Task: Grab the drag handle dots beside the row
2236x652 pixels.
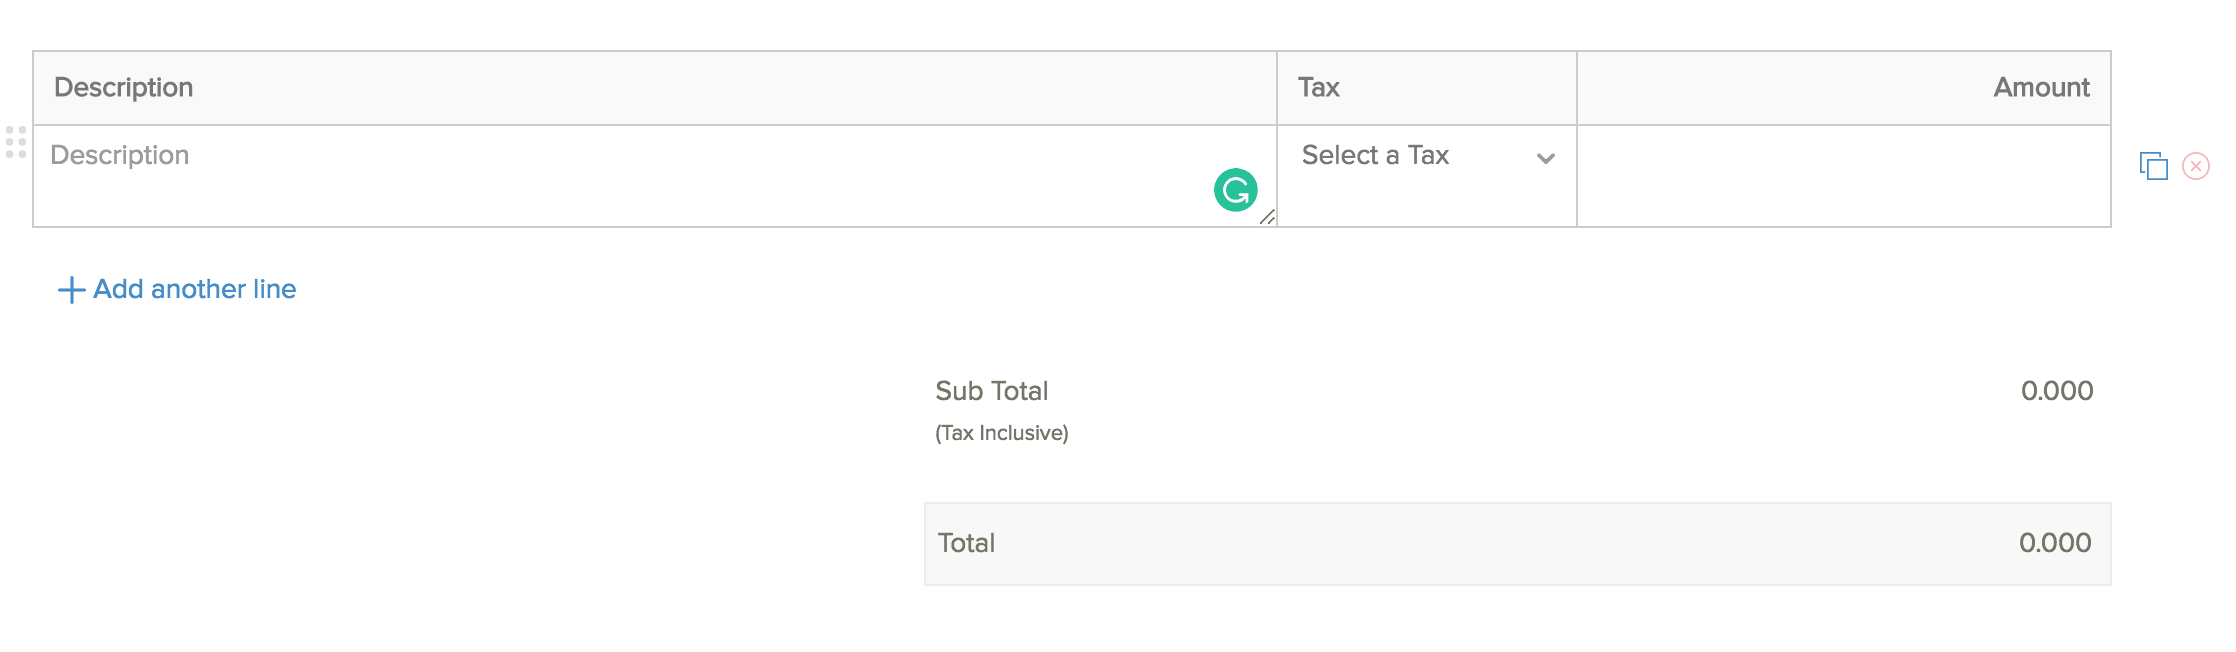Action: click(14, 143)
